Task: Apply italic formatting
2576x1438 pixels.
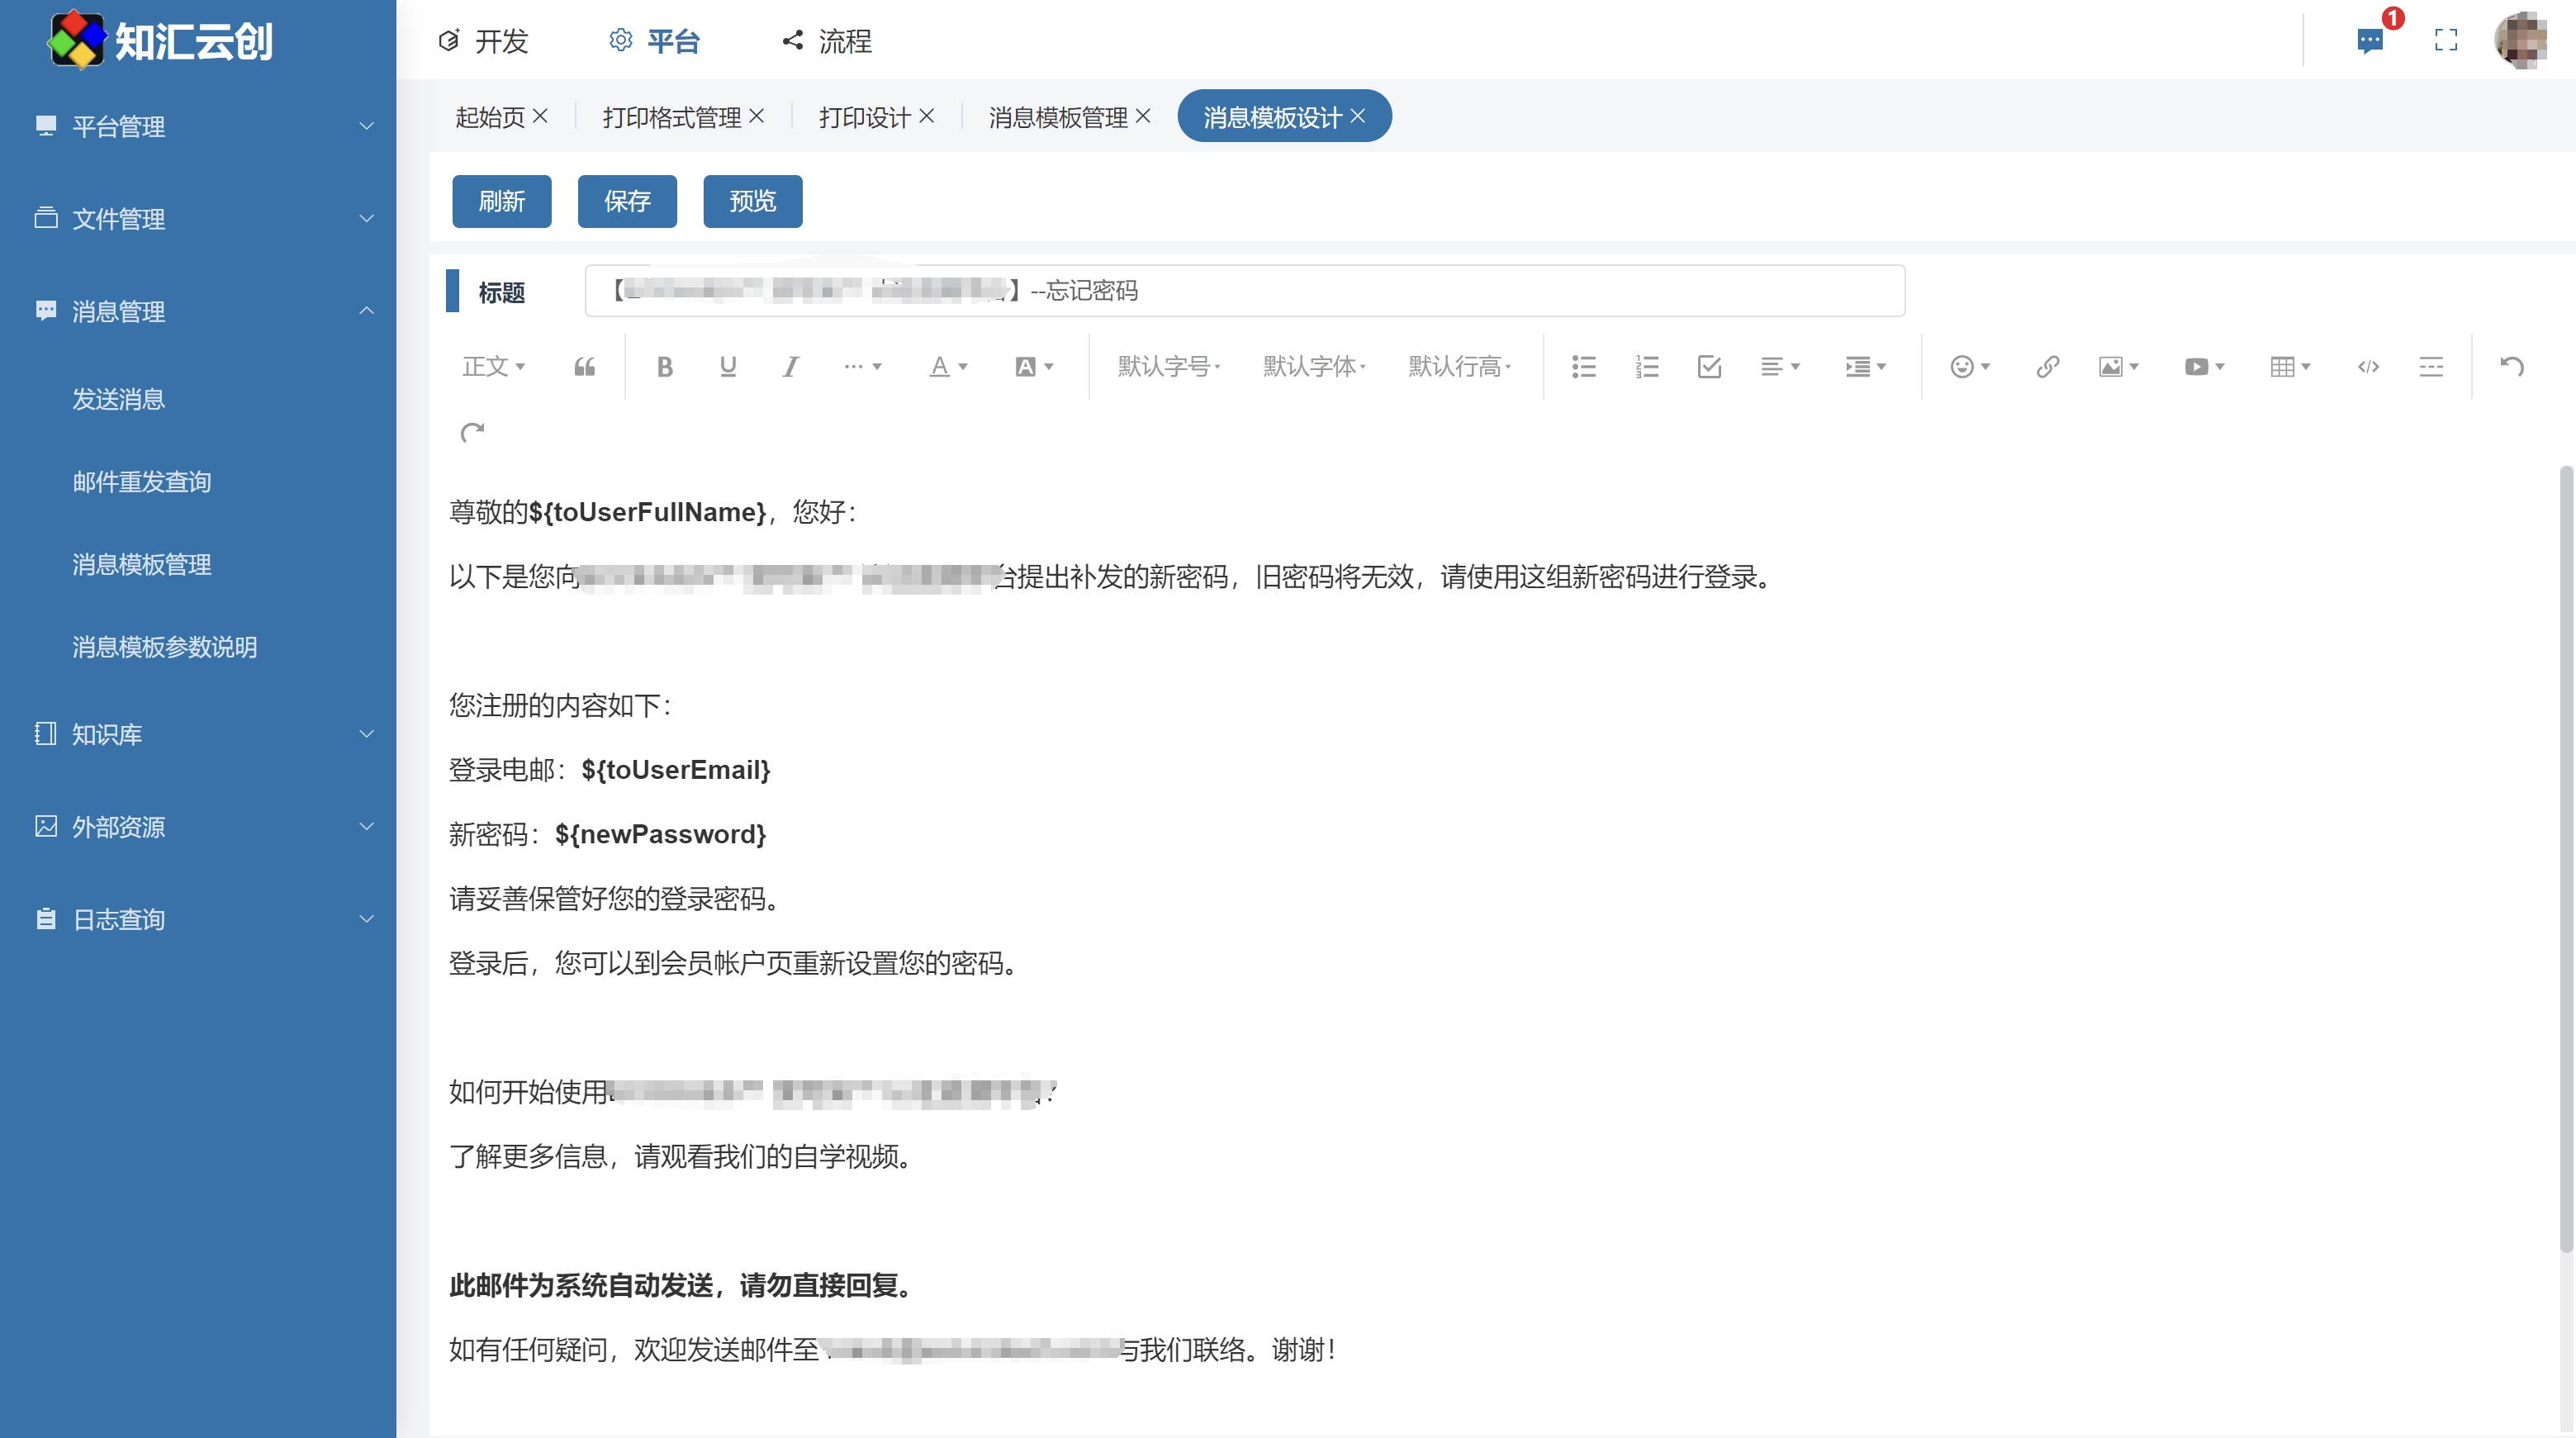Action: point(791,367)
